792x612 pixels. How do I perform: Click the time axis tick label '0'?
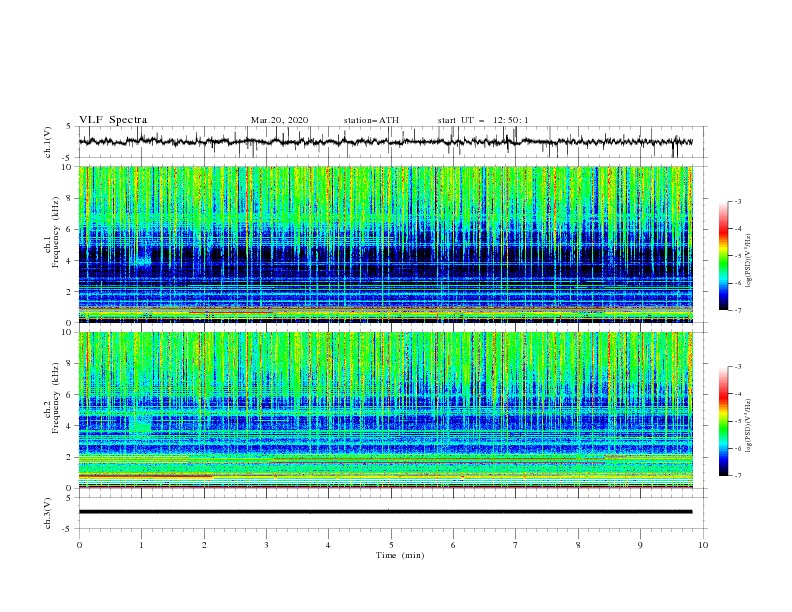point(79,545)
